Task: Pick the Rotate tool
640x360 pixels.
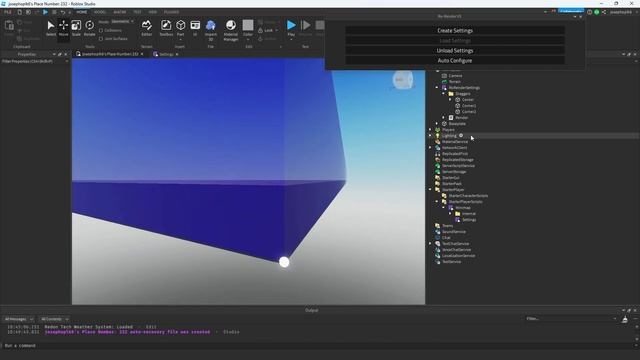Action: [x=89, y=28]
